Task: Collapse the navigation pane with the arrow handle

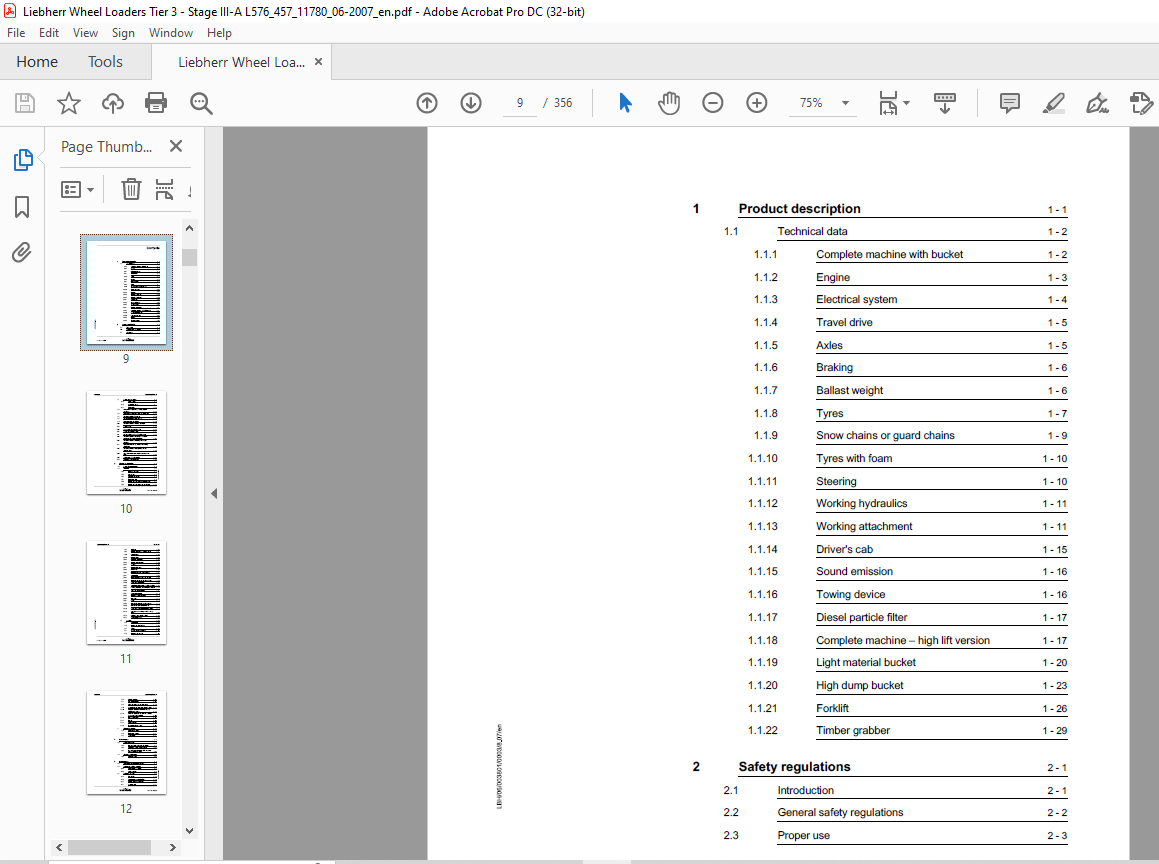Action: [214, 493]
